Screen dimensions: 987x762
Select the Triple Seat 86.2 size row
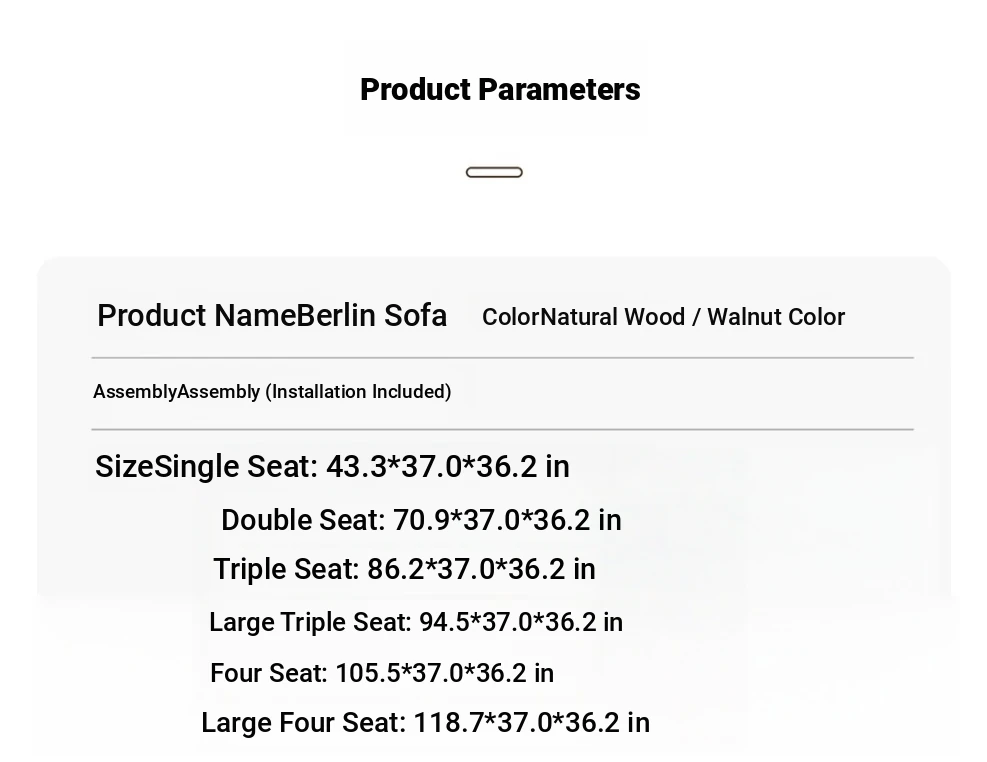[404, 569]
